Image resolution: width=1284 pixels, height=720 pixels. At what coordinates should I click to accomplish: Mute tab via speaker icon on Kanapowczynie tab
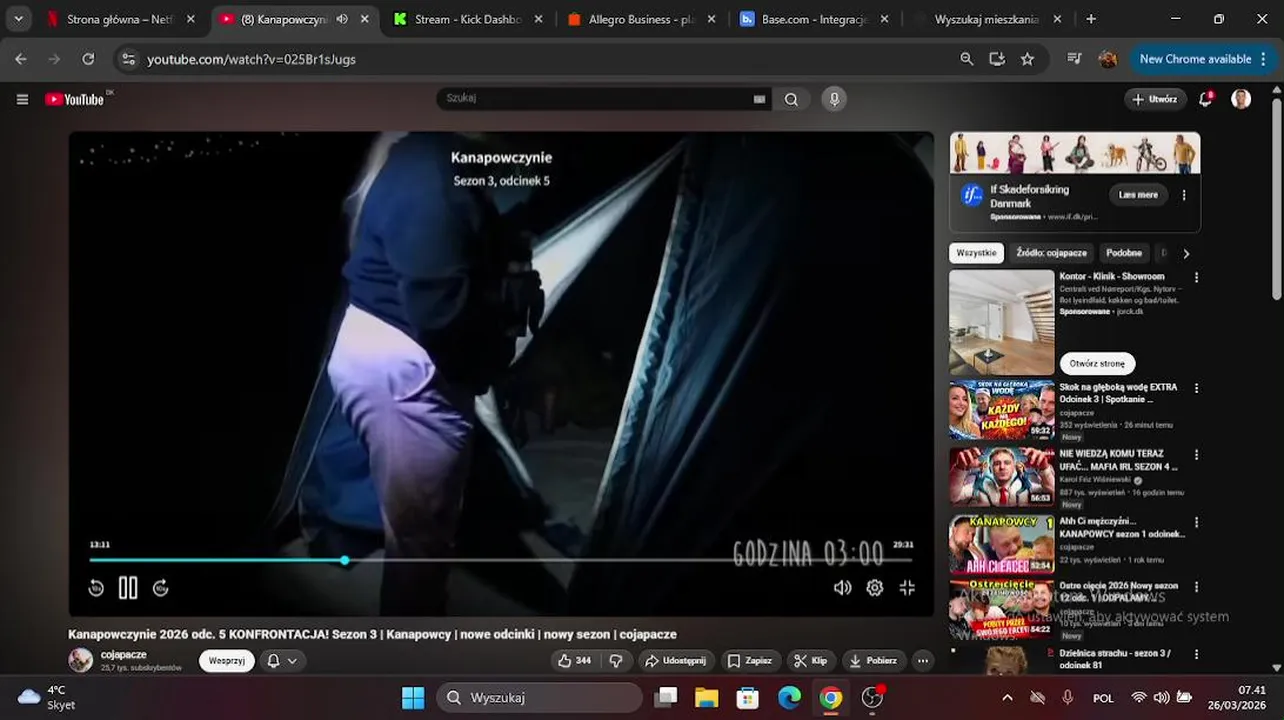coord(342,19)
